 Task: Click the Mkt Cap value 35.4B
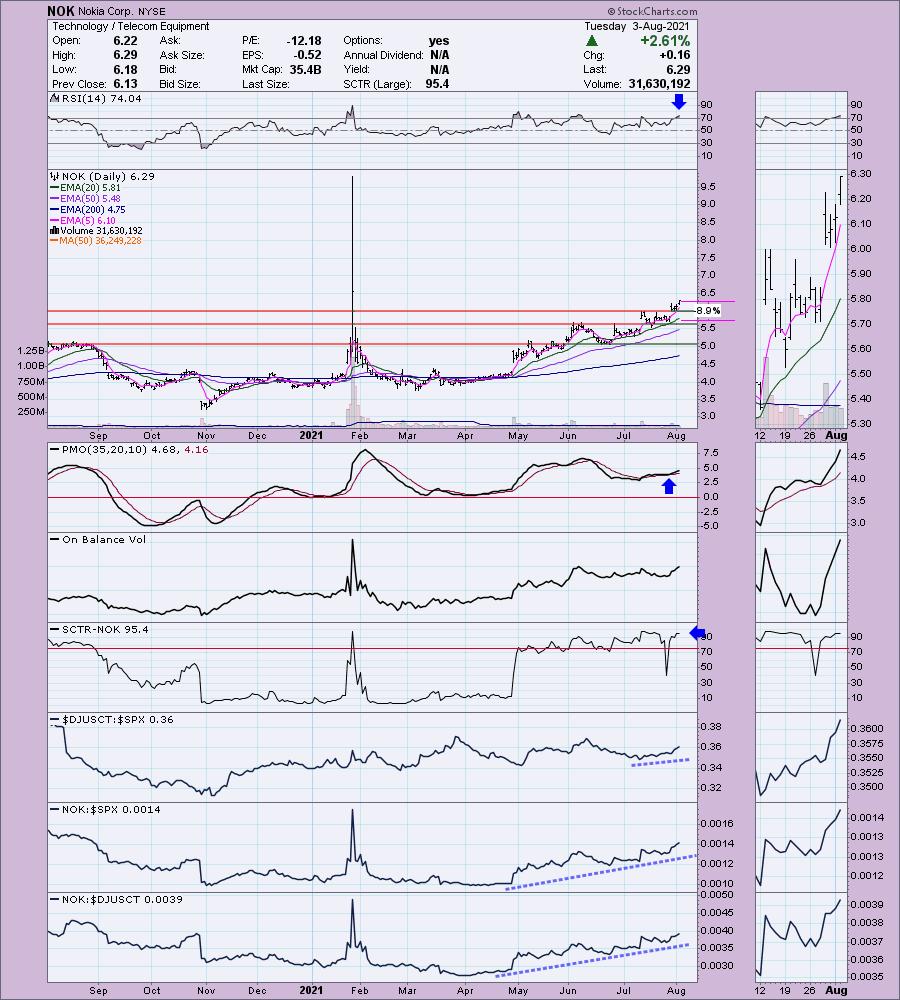[x=305, y=70]
